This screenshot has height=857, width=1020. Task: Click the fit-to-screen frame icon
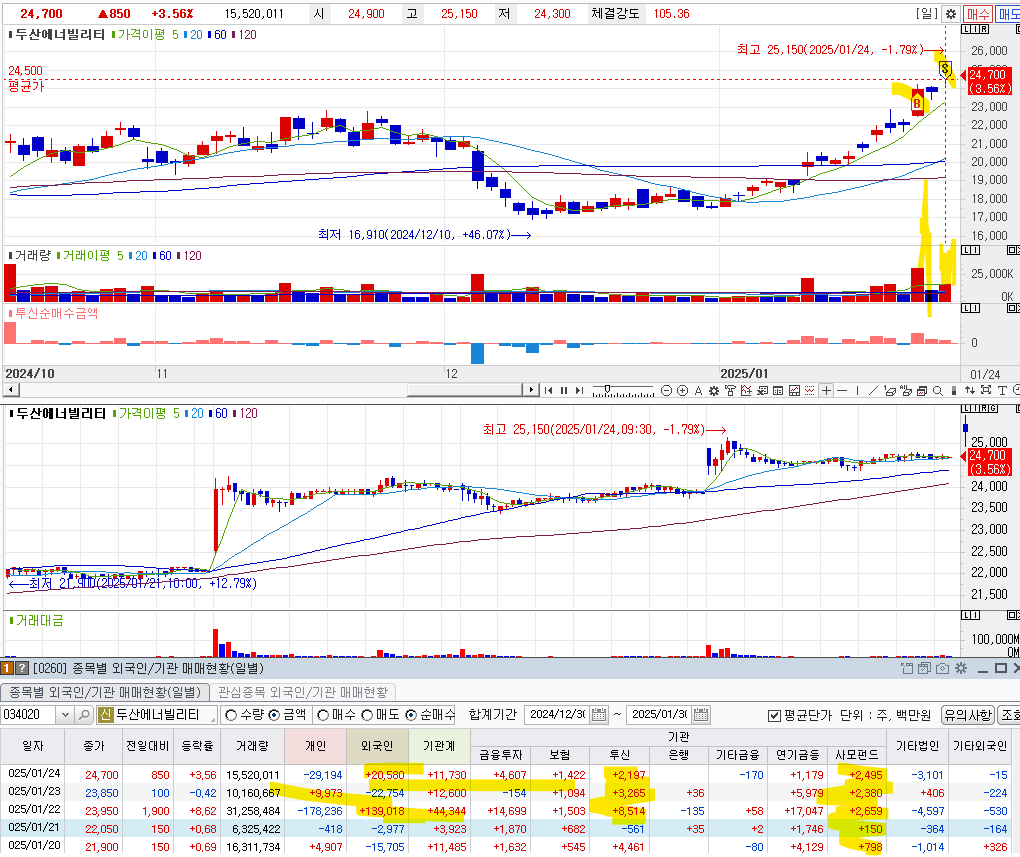pyautogui.click(x=986, y=390)
